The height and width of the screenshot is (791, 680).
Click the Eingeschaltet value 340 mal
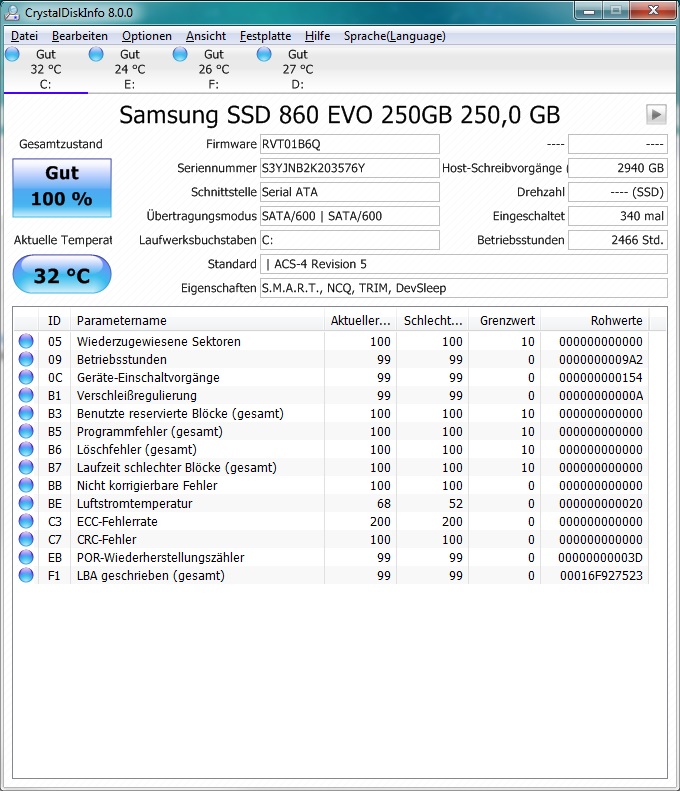point(618,216)
